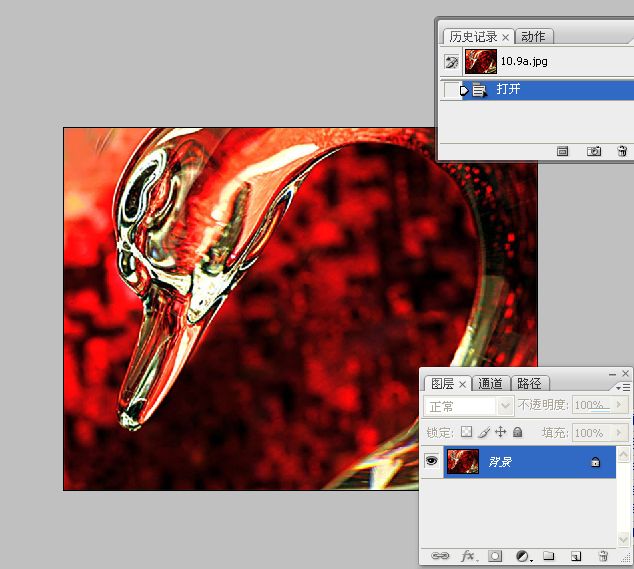Select the 10.9a.jpg snapshot thumbnail
634x569 pixels.
point(481,61)
